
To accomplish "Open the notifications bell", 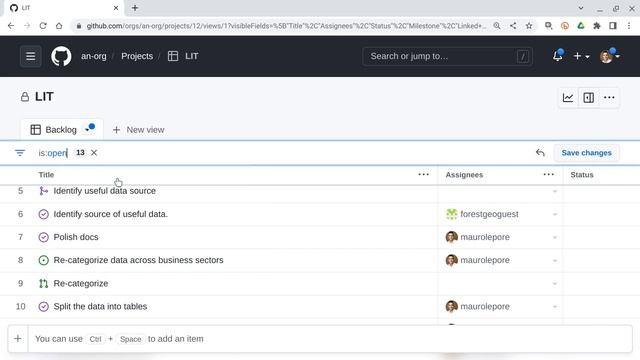I will (558, 56).
